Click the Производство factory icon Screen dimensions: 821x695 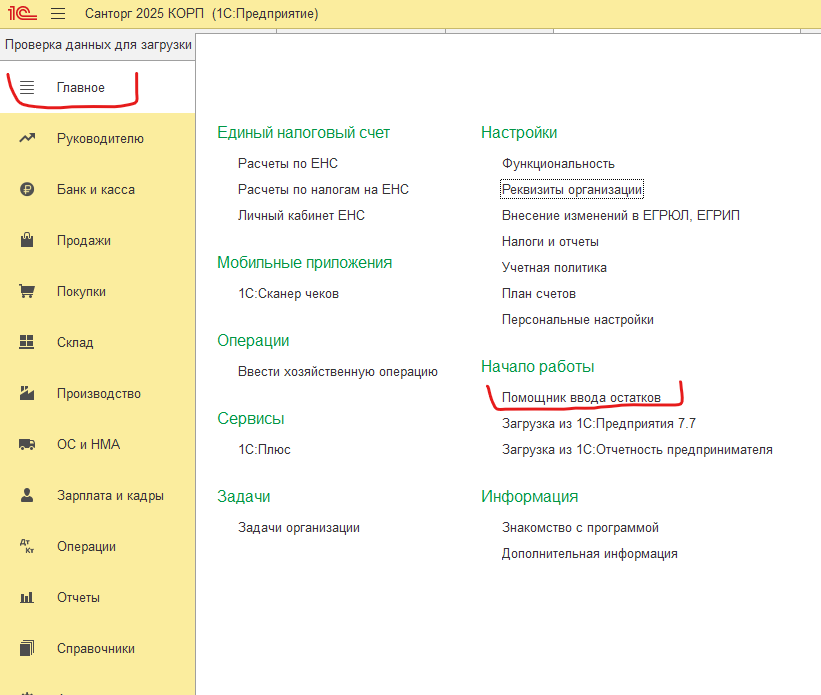tap(27, 394)
